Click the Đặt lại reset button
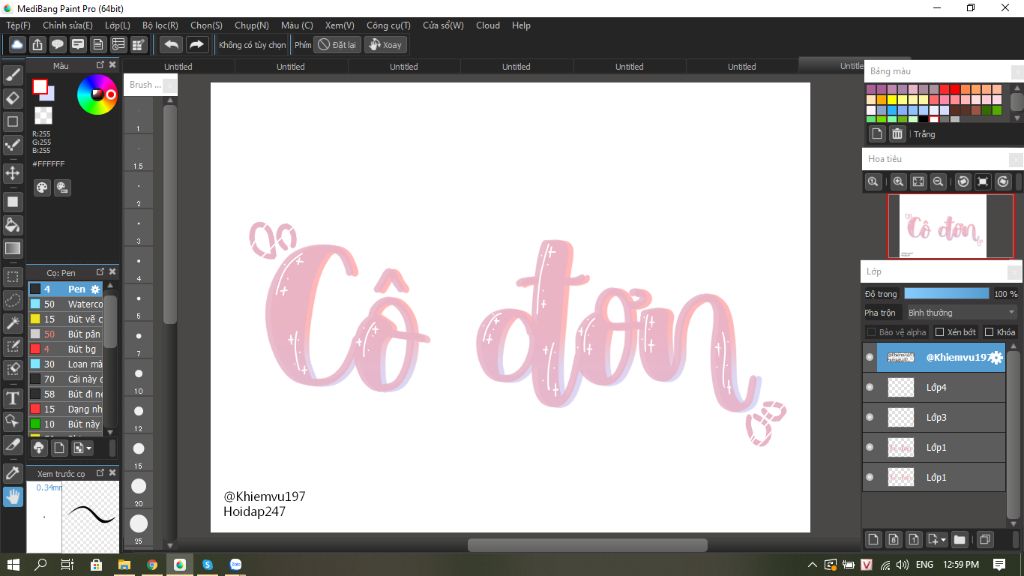 [337, 44]
